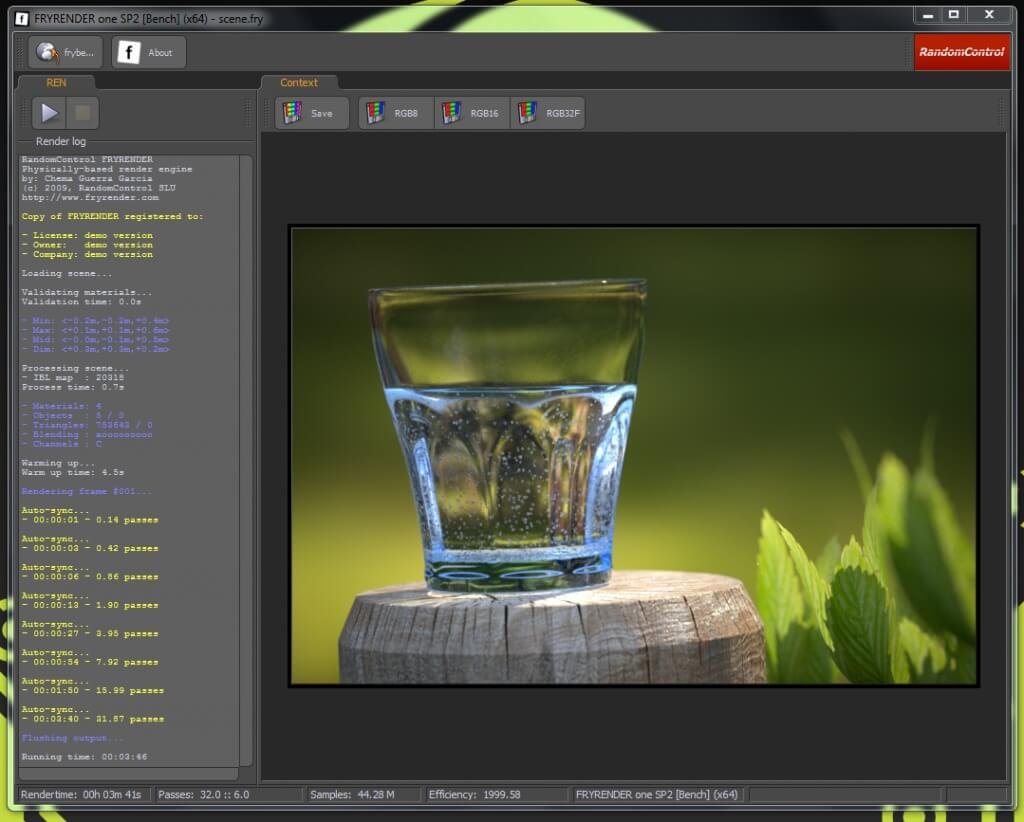Click the 'Running time: 00:03:46' log line

[84, 757]
